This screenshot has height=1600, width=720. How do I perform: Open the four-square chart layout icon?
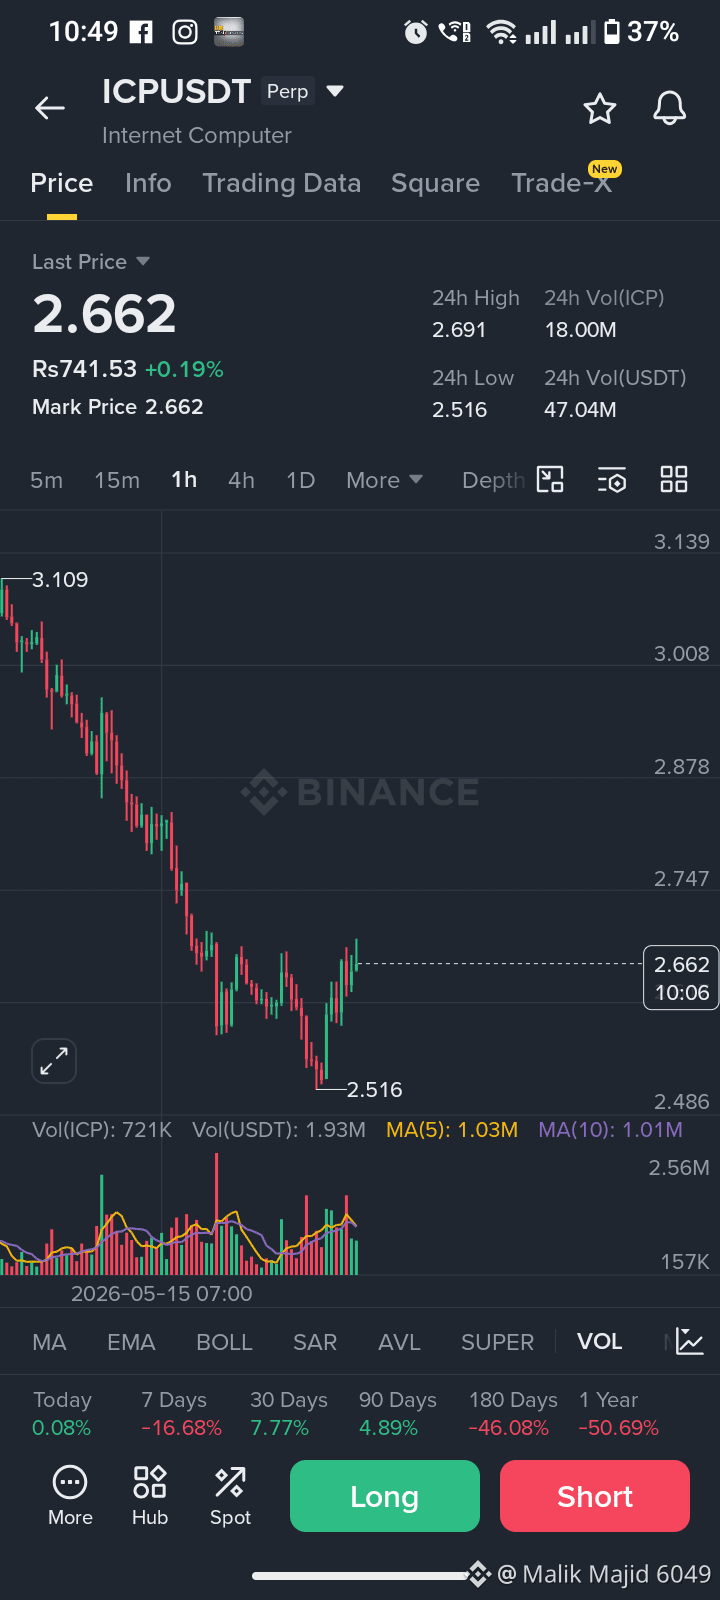[674, 480]
